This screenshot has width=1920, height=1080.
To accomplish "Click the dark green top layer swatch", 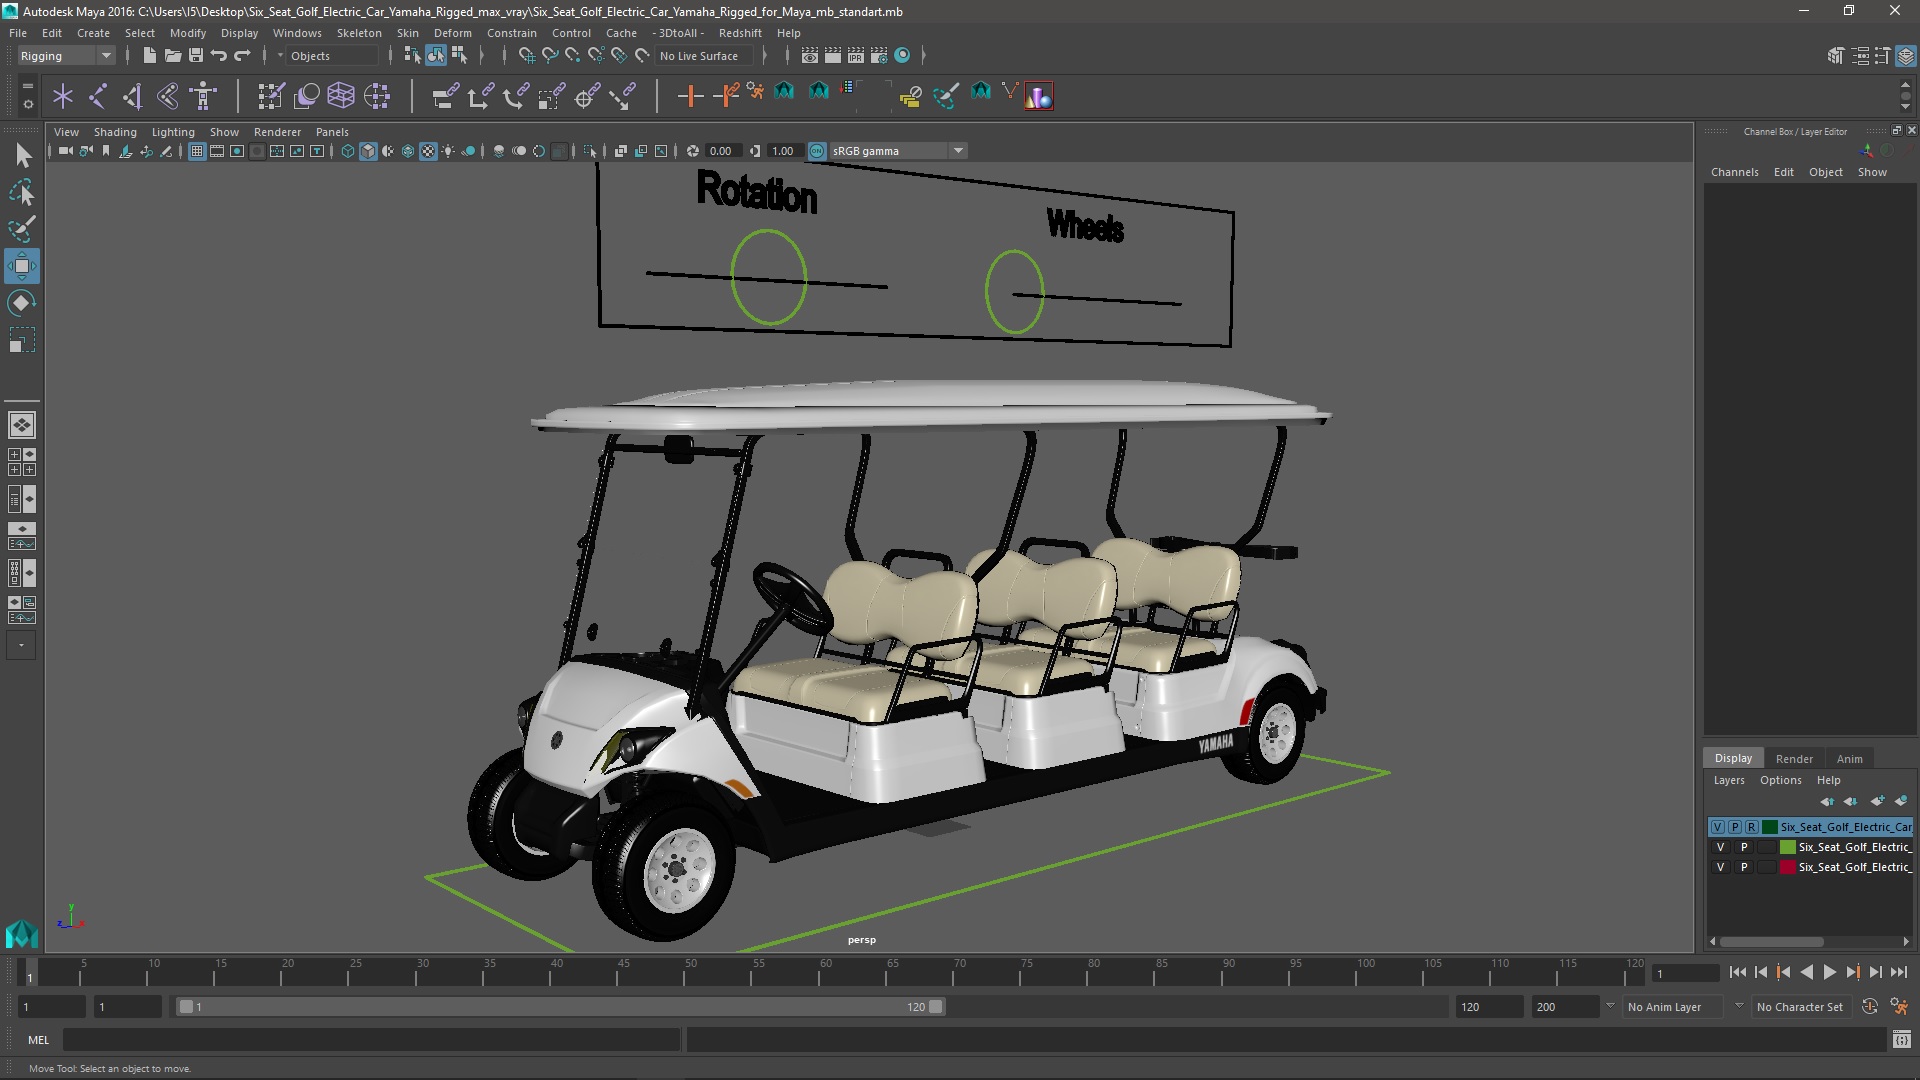I will tap(1769, 827).
